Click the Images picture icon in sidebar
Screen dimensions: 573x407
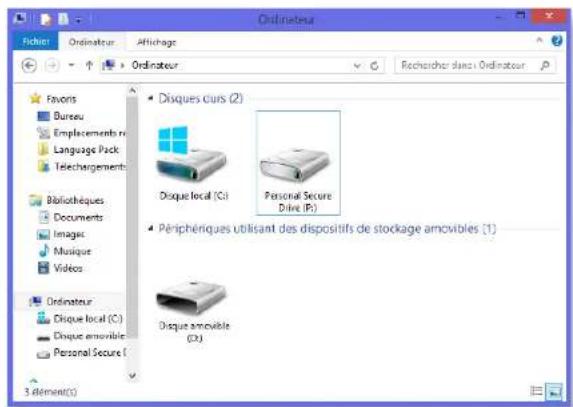43,234
